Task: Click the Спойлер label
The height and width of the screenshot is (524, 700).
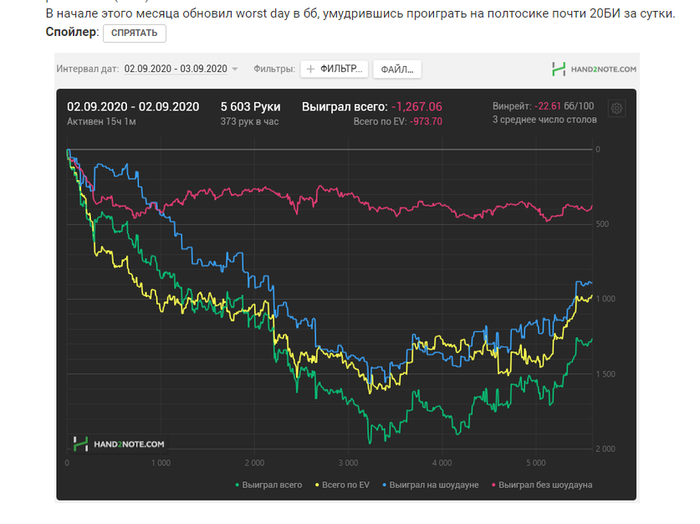Action: (x=72, y=32)
